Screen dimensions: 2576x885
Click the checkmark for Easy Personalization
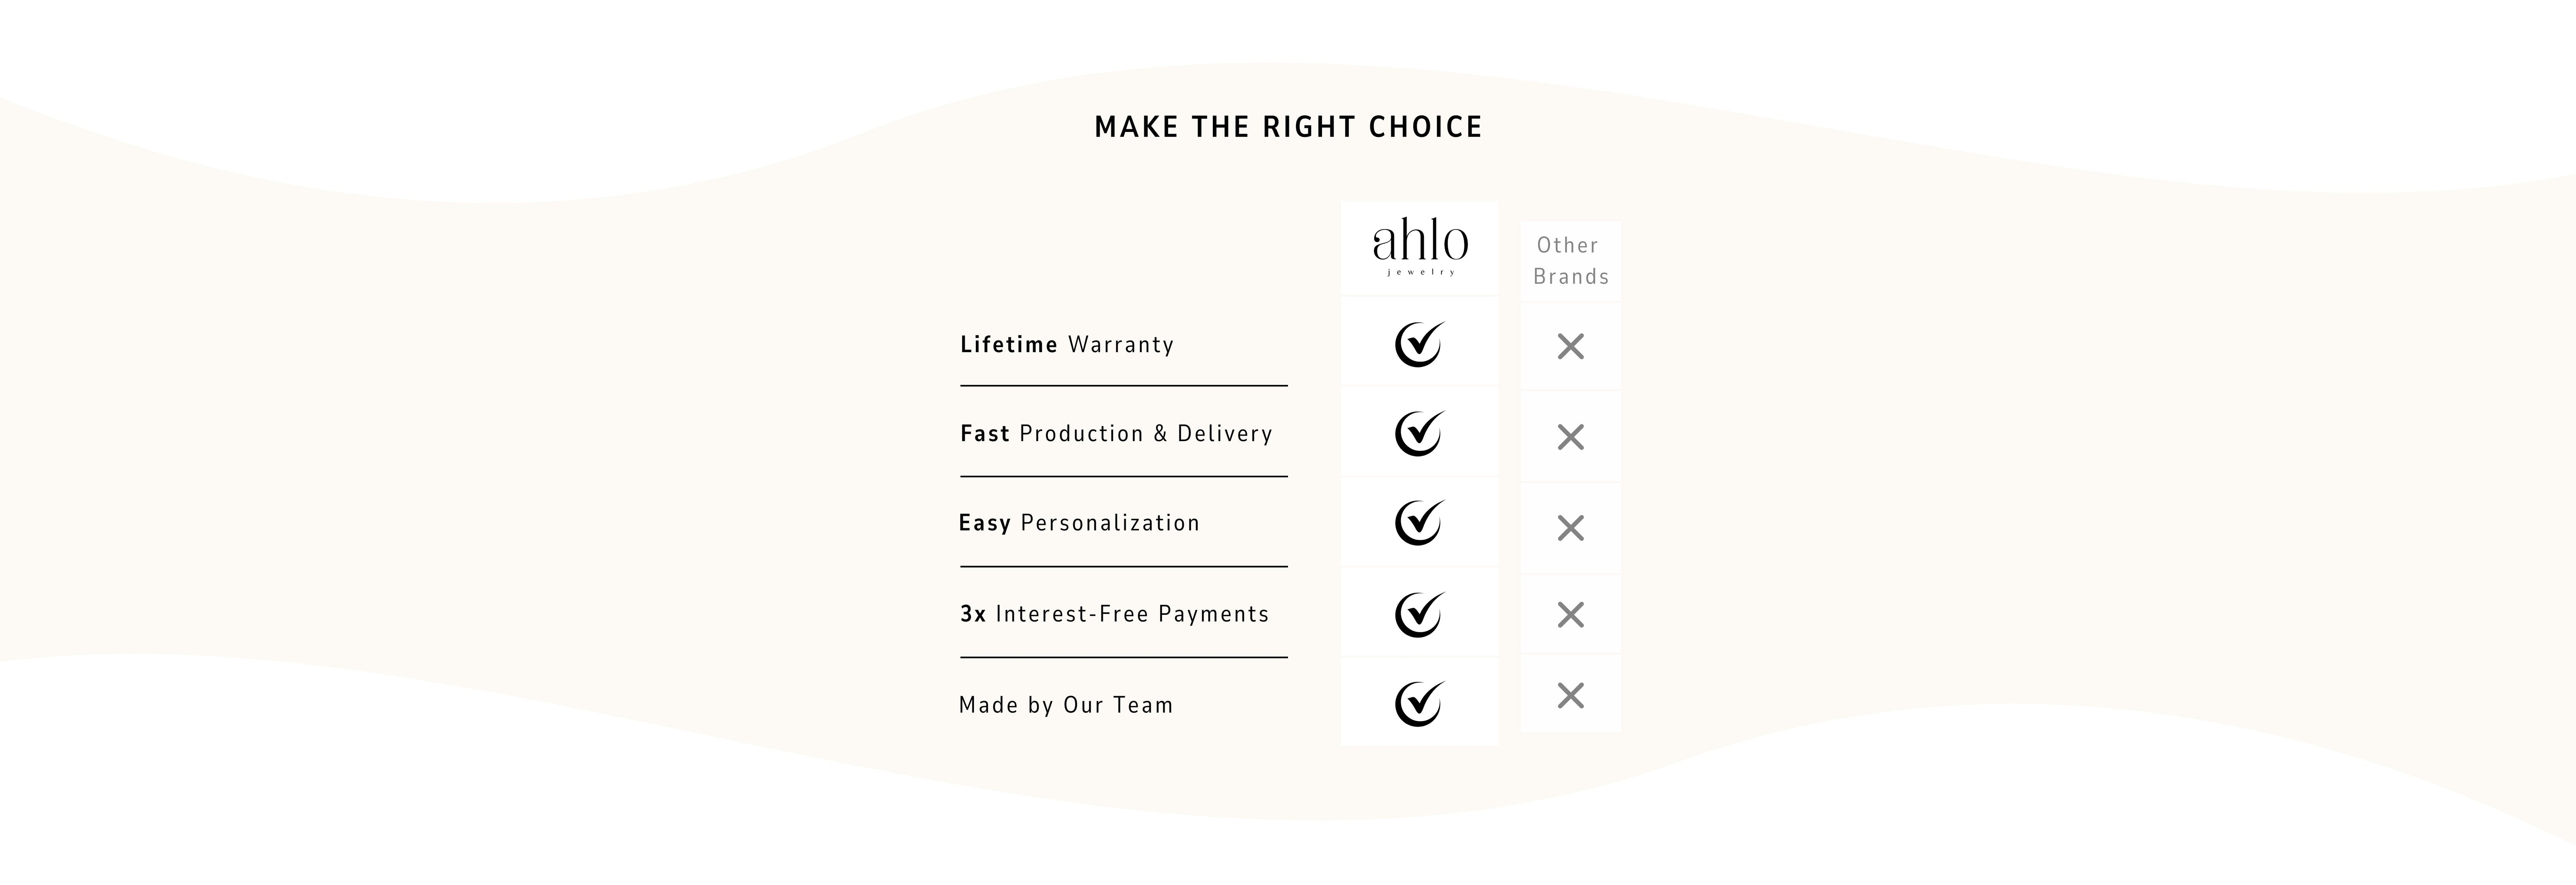coord(1420,522)
